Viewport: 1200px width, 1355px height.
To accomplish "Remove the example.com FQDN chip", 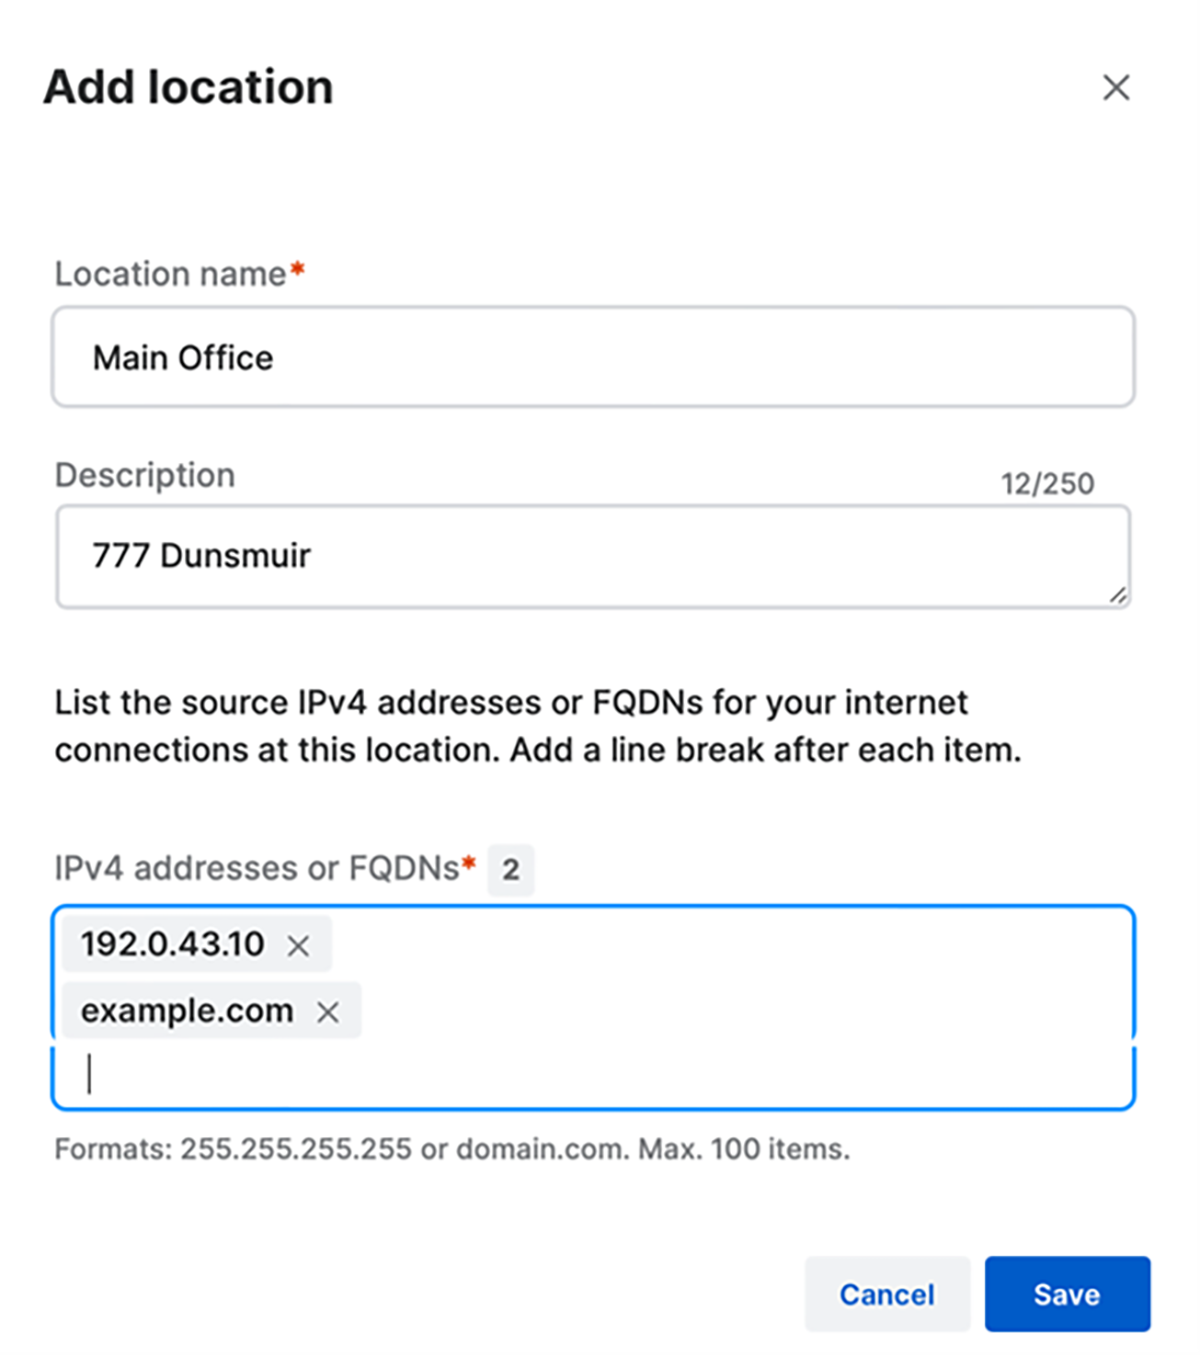I will (x=328, y=1012).
